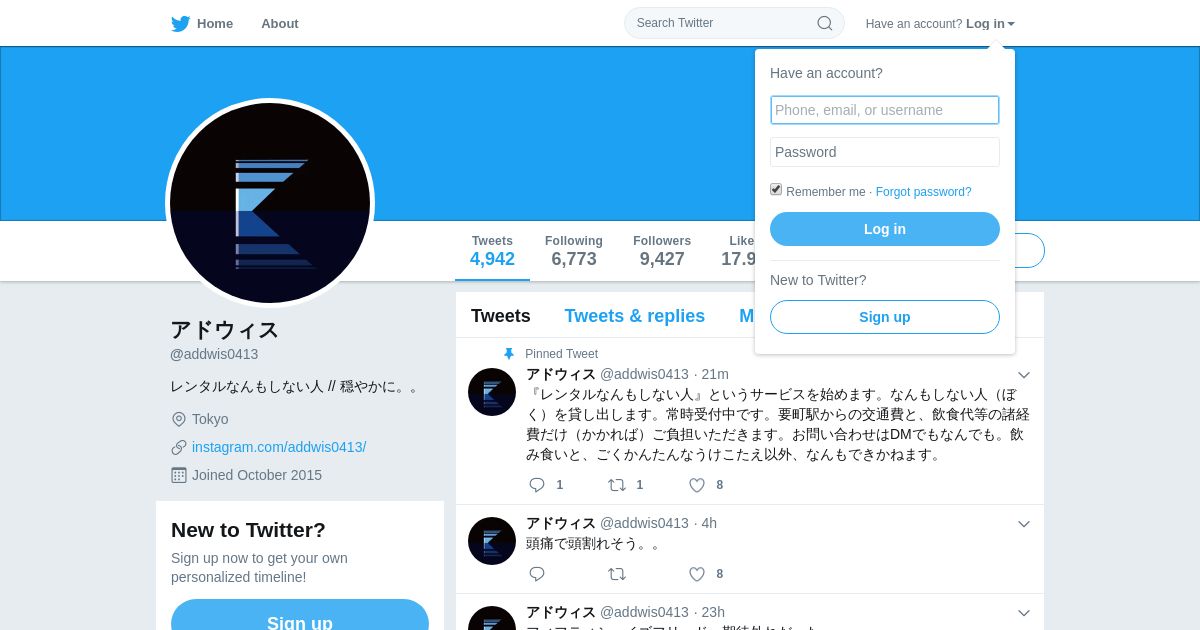Collapse the Log in dropdown caret

click(x=1011, y=24)
